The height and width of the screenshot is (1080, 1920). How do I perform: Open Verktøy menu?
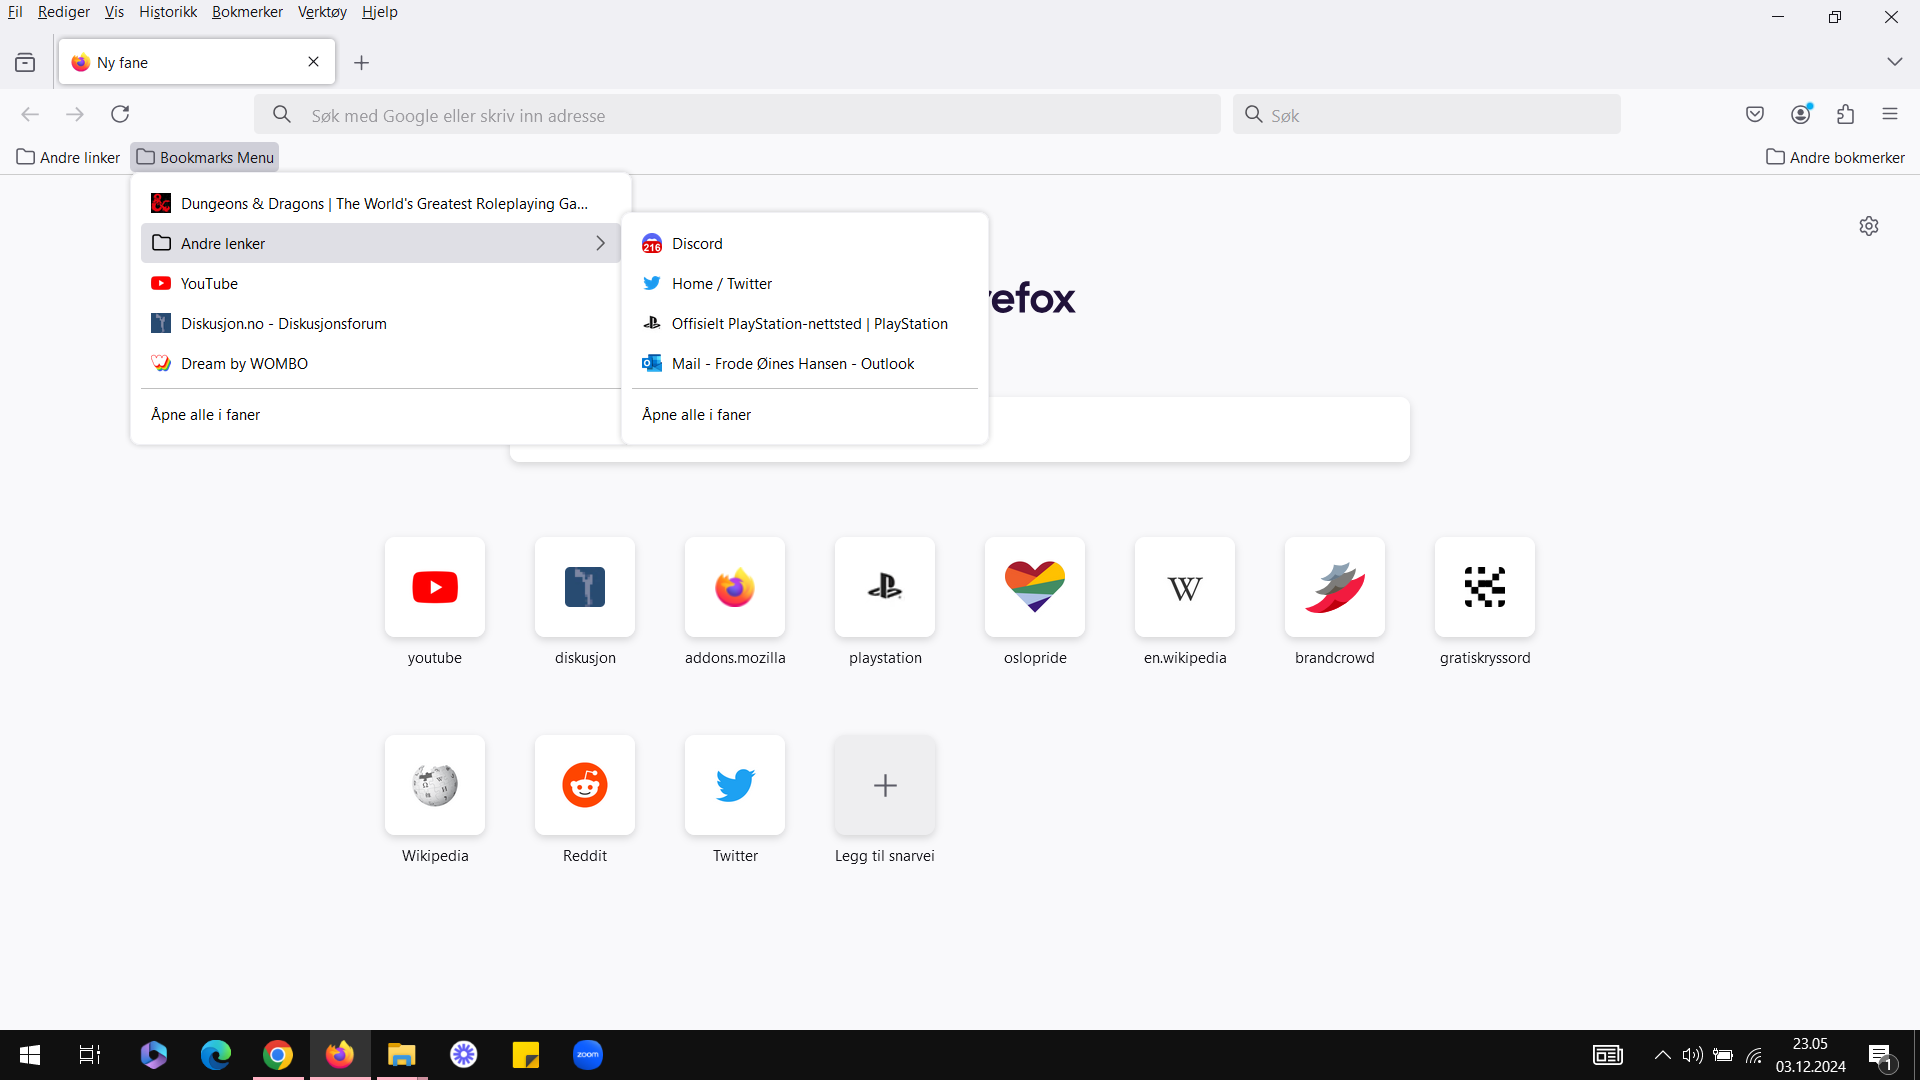click(x=322, y=12)
